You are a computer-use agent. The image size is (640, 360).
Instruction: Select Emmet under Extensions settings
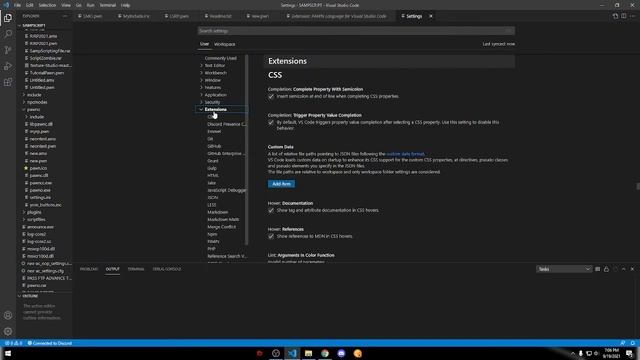(214, 131)
